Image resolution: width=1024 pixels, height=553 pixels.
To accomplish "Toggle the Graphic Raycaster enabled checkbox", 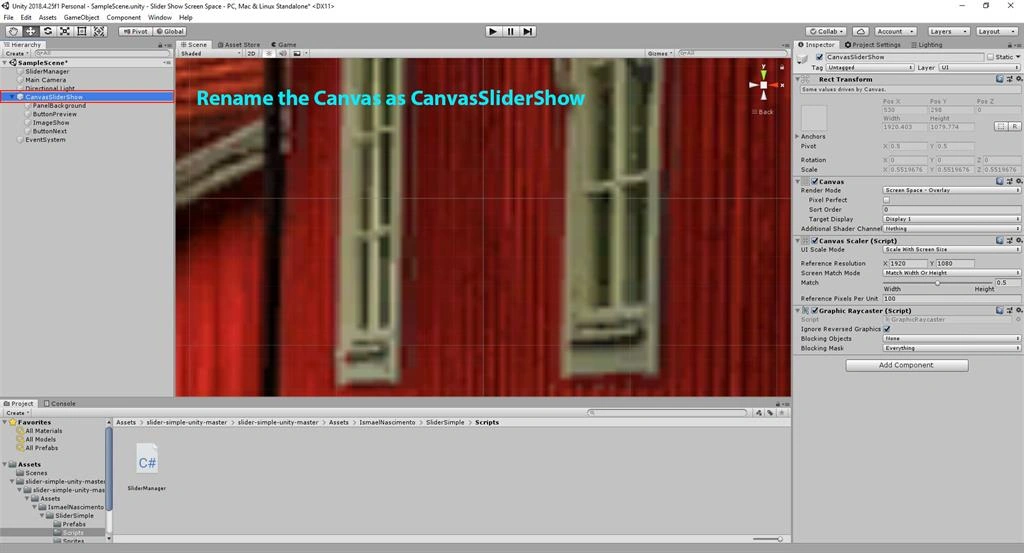I will 815,311.
